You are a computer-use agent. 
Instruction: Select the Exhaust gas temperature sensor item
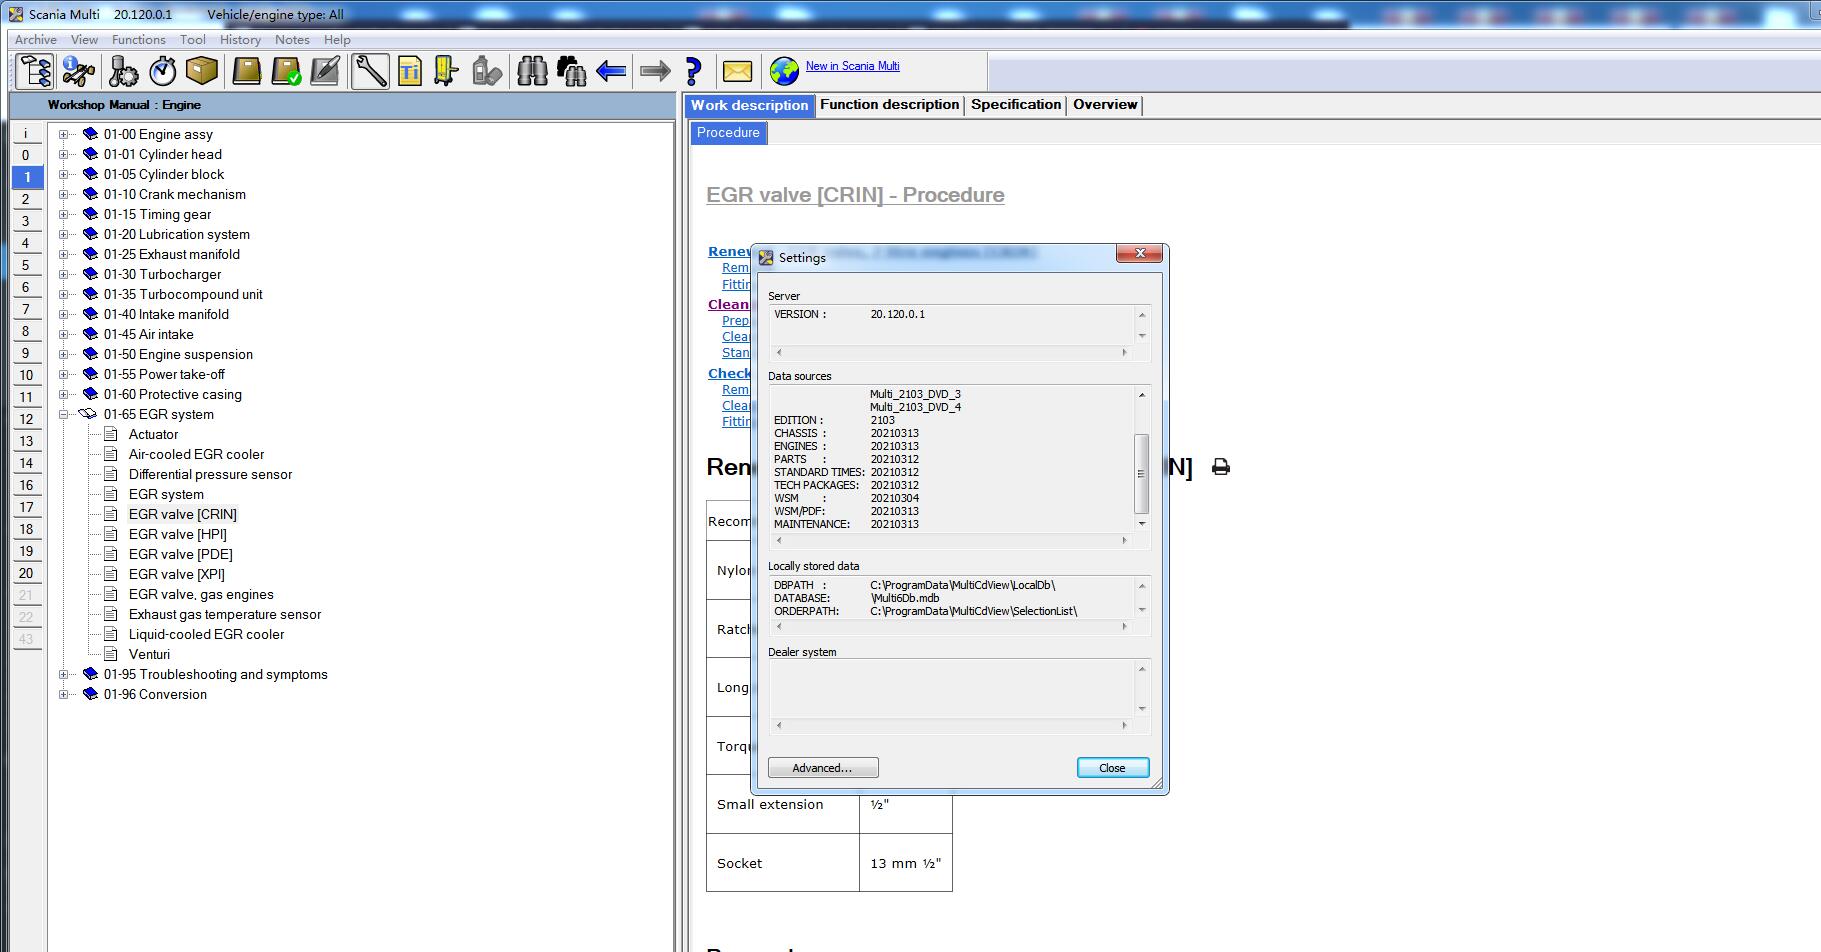click(x=225, y=614)
